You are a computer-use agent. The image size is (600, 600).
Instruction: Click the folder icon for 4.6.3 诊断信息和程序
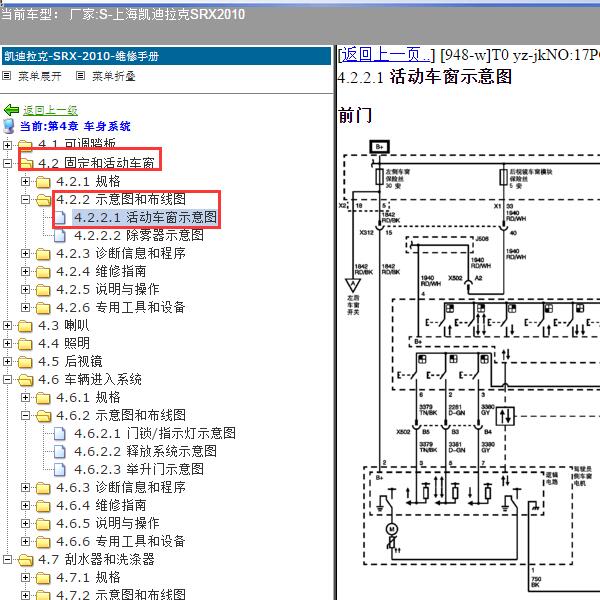pyautogui.click(x=43, y=488)
